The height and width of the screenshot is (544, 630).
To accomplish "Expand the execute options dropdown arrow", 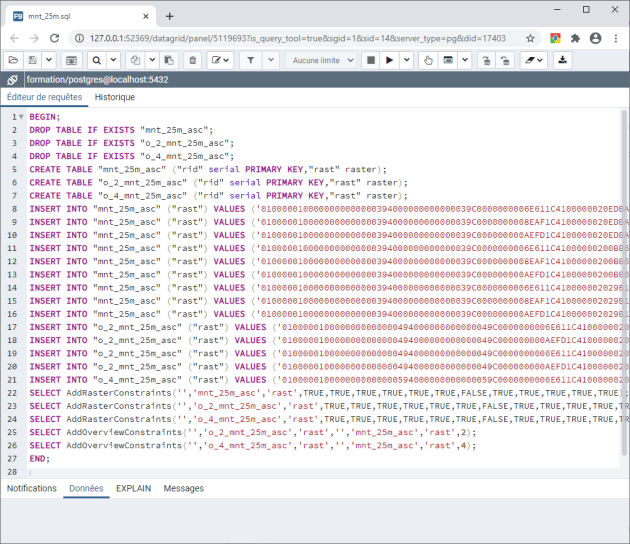I will tap(407, 60).
